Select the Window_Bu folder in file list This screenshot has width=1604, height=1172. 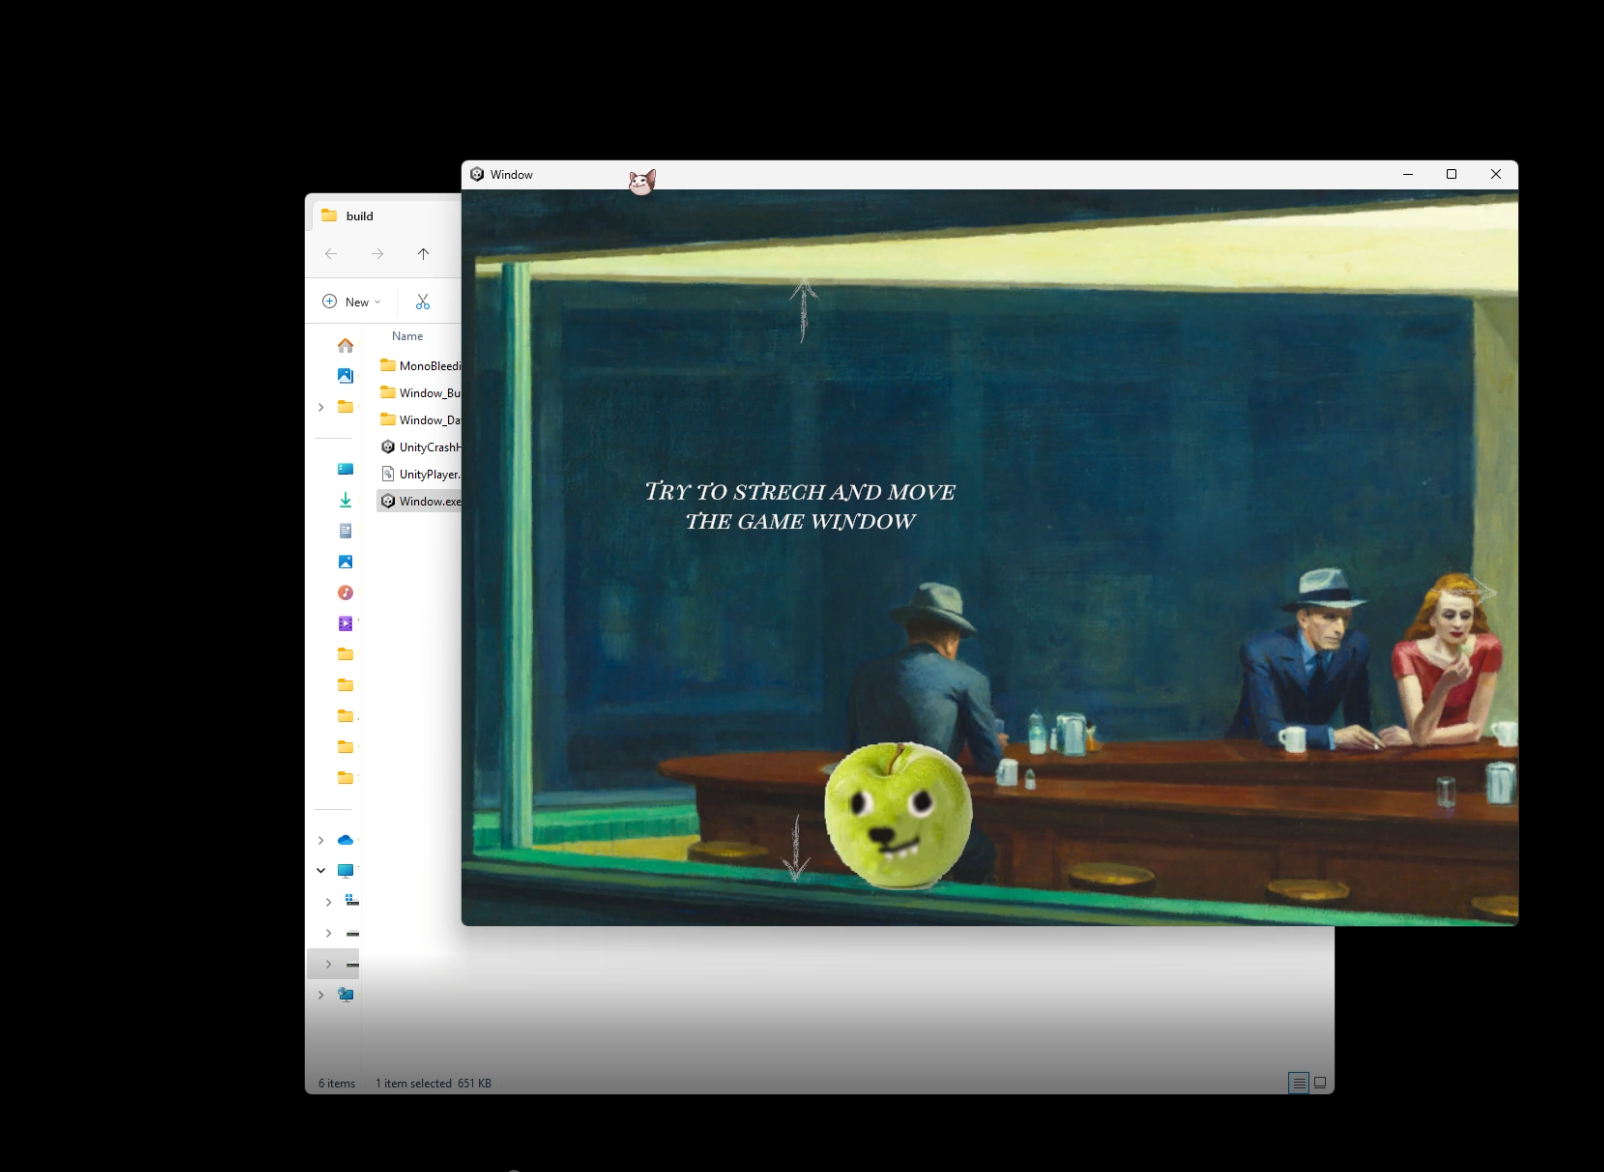(x=420, y=393)
